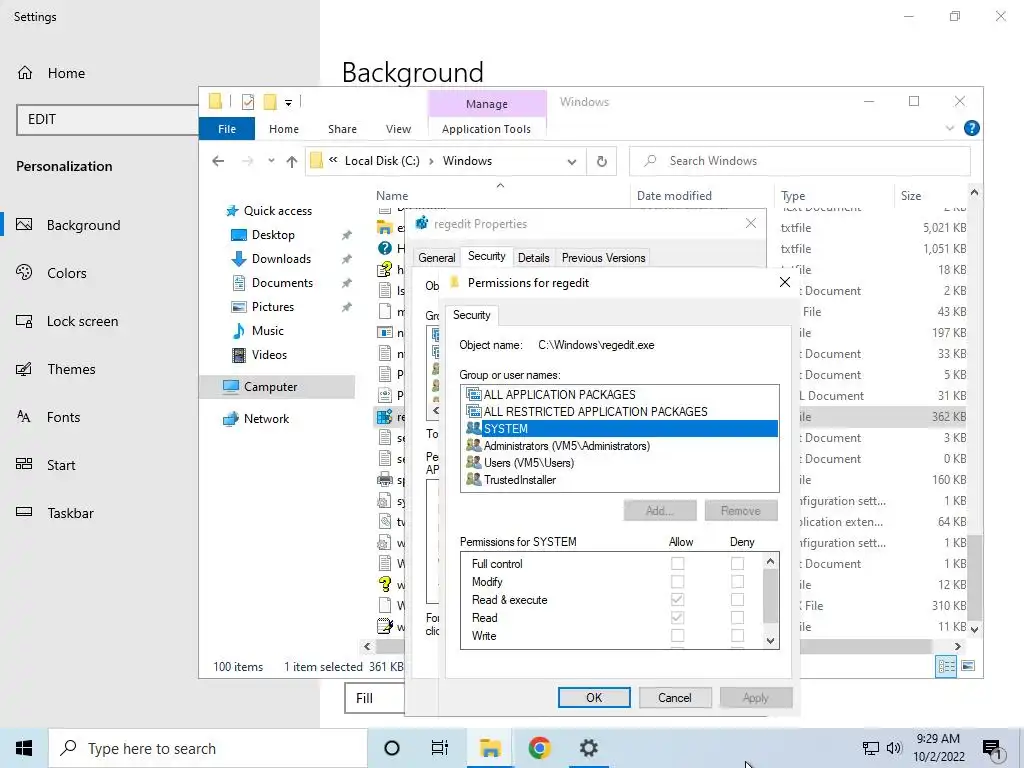1024x768 pixels.
Task: Select SYSTEM in group list
Action: 620,428
